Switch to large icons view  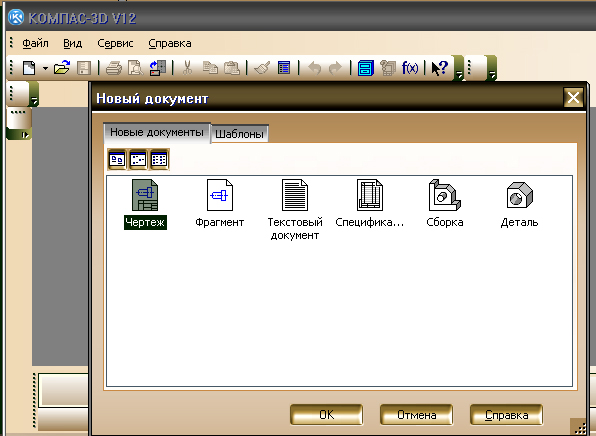117,159
